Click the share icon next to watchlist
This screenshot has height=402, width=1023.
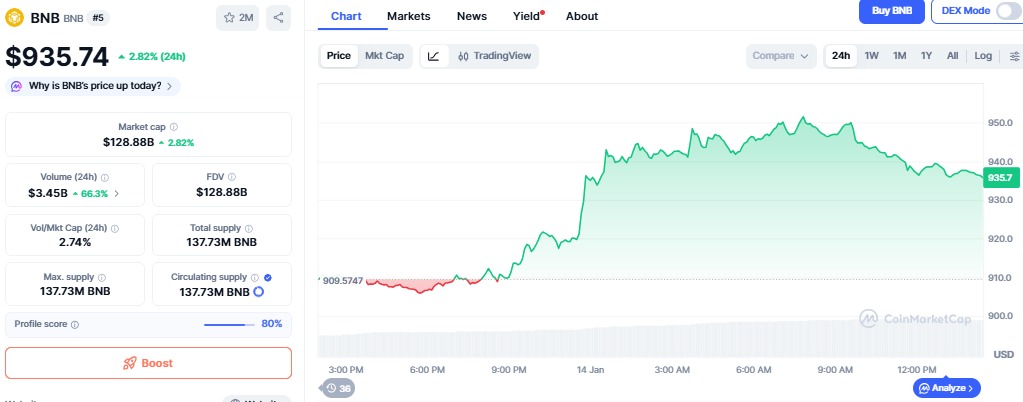(278, 17)
